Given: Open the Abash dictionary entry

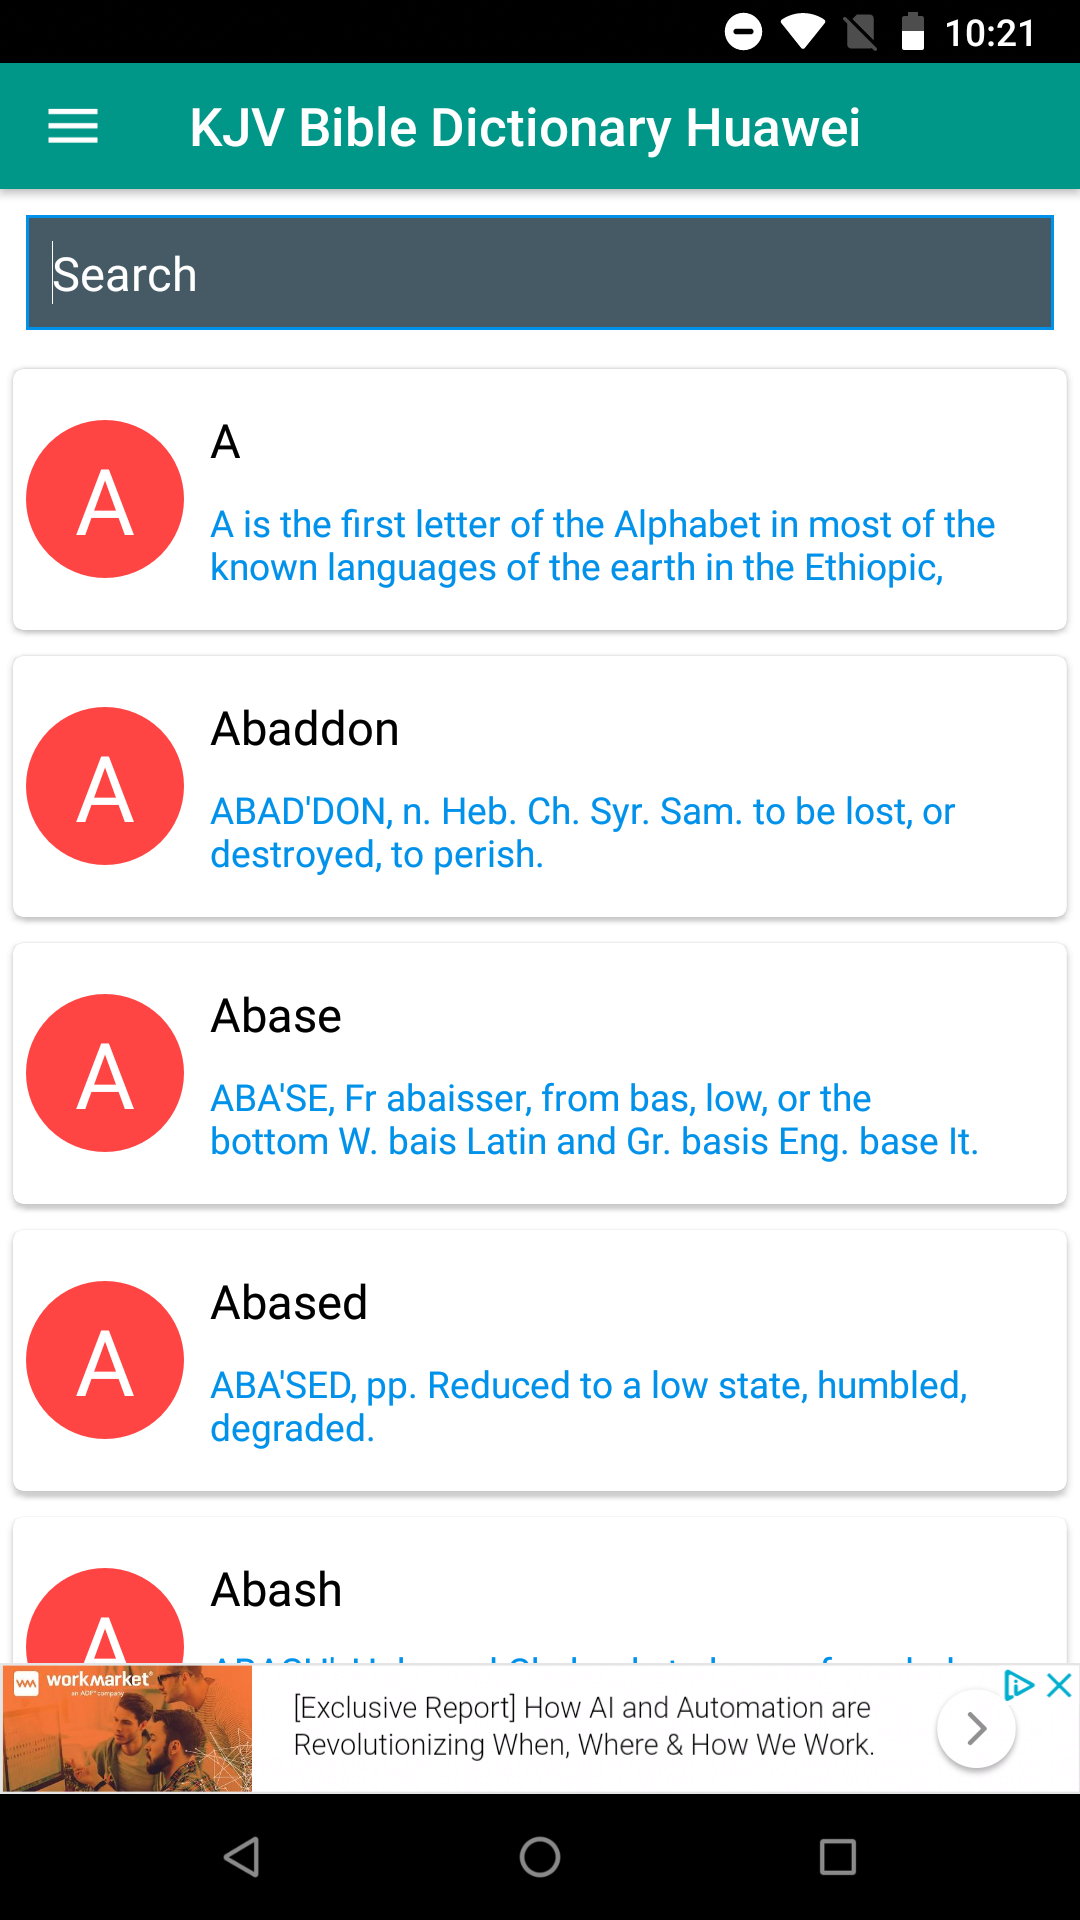Looking at the screenshot, I should 277,1590.
